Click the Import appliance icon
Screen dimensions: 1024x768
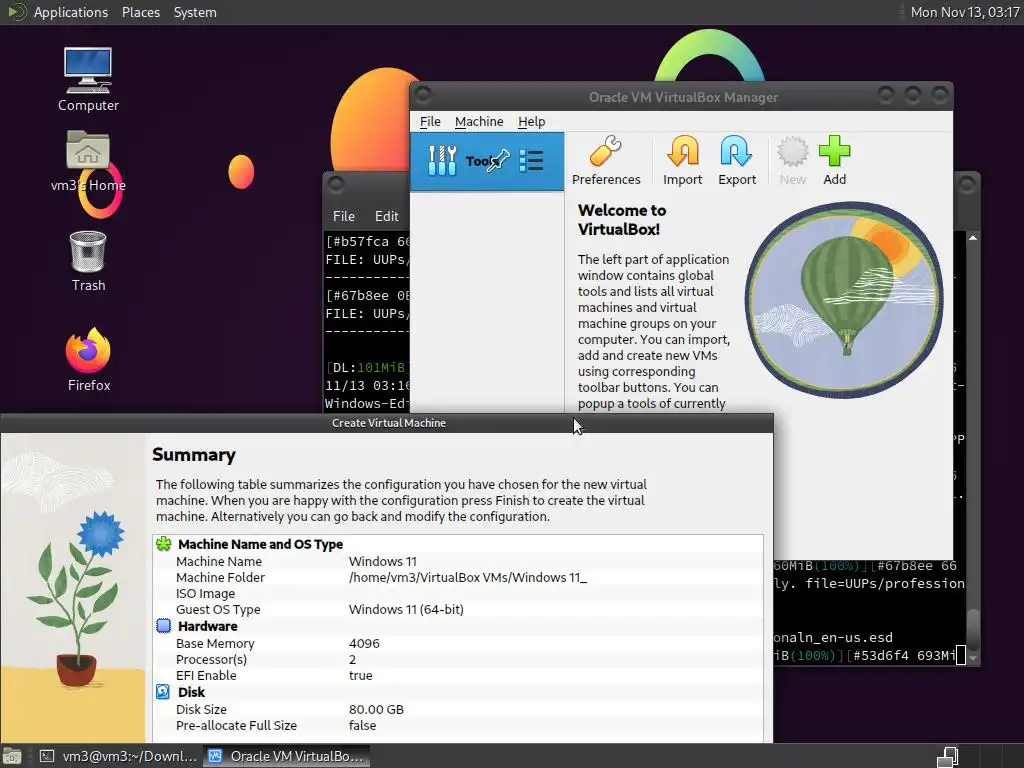click(x=682, y=161)
